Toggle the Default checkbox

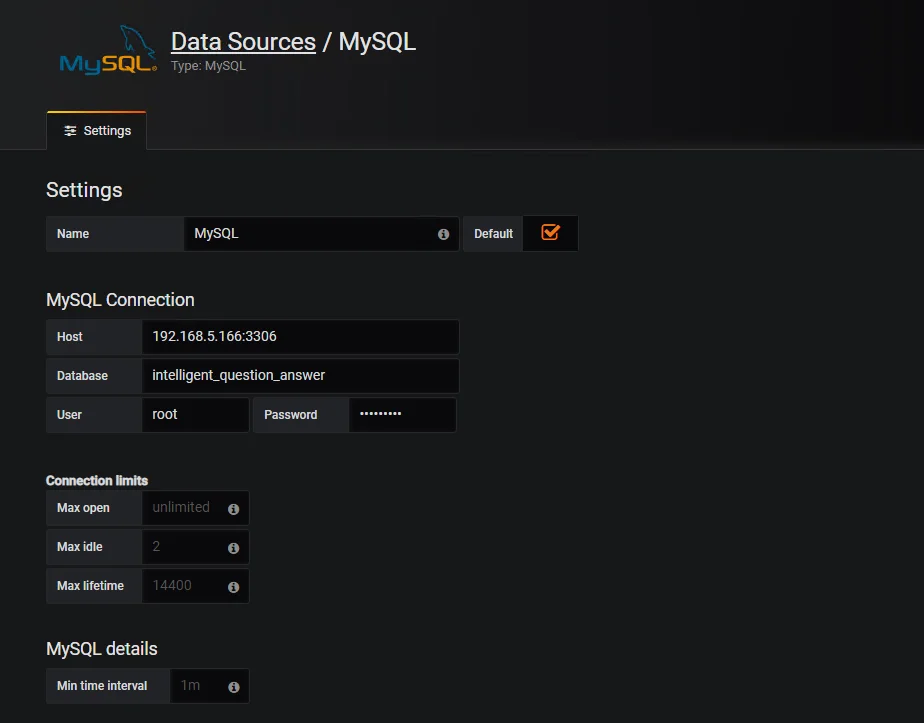(x=550, y=232)
